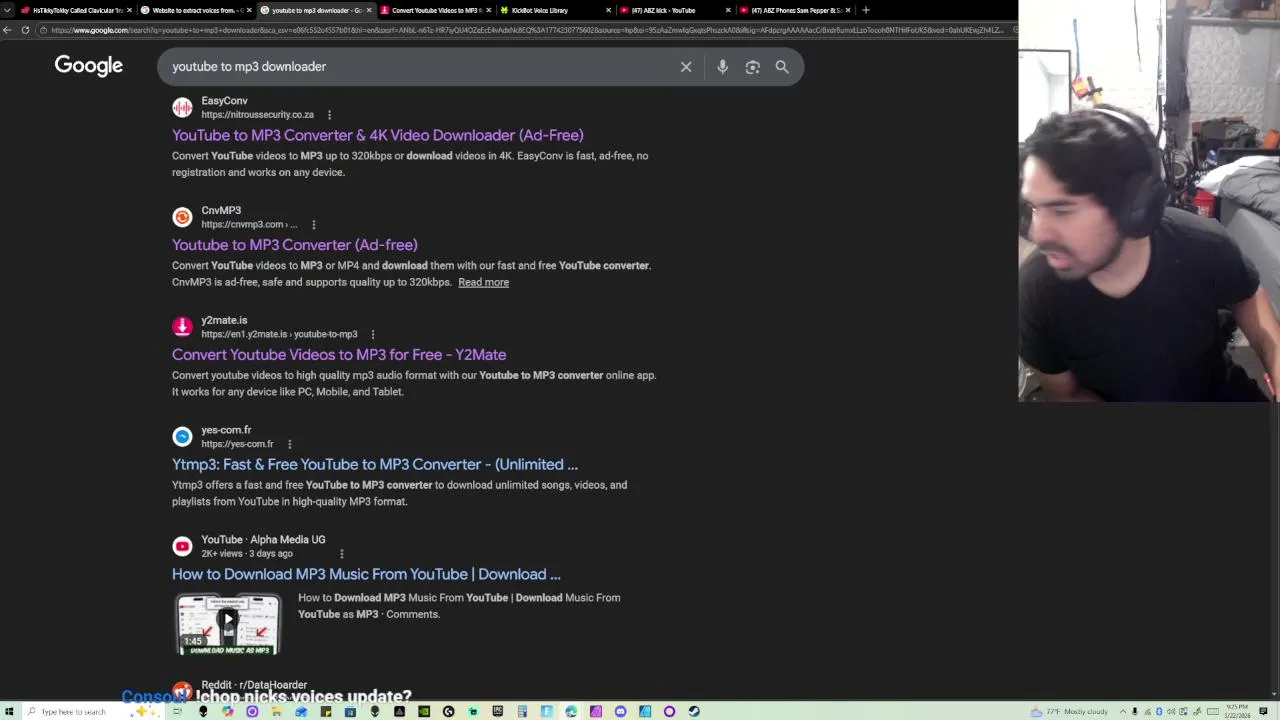This screenshot has width=1280, height=720.
Task: Go to the Google logo homepage
Action: [x=89, y=66]
